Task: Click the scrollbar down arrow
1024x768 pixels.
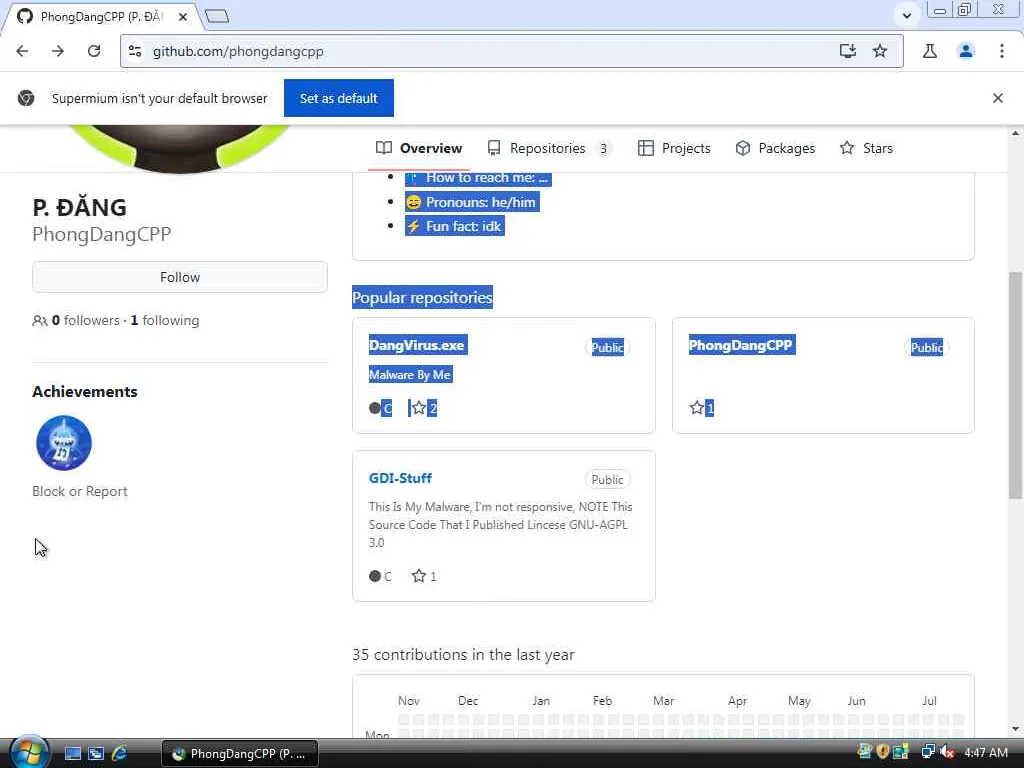Action: click(x=1016, y=729)
